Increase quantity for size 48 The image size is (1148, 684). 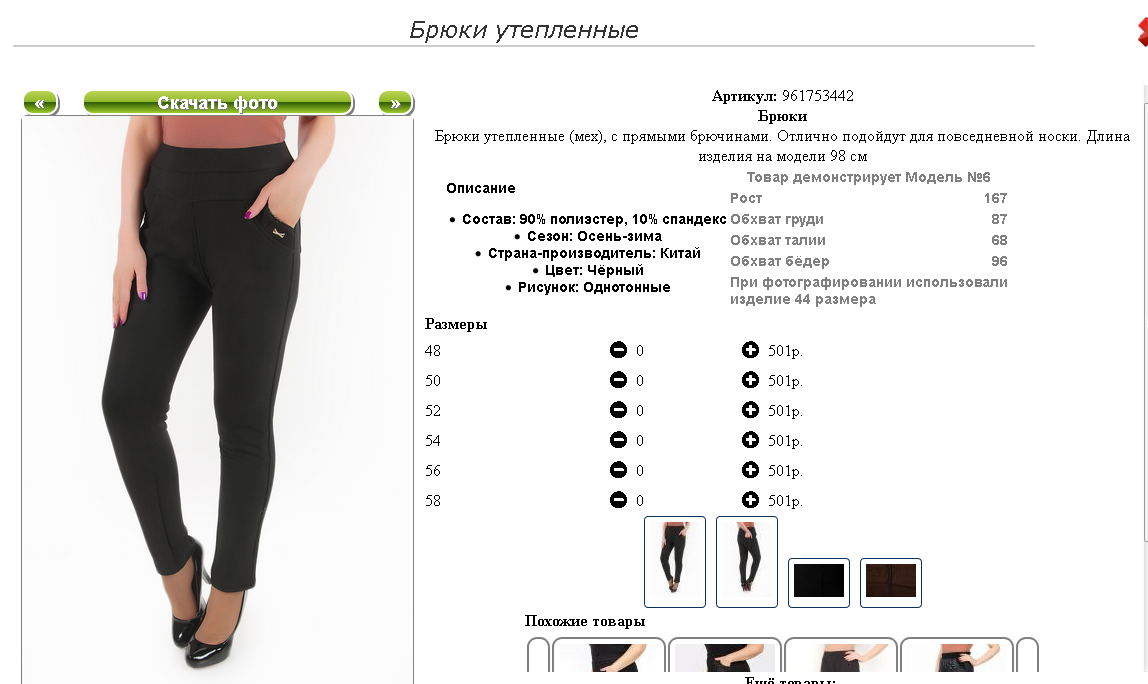750,350
